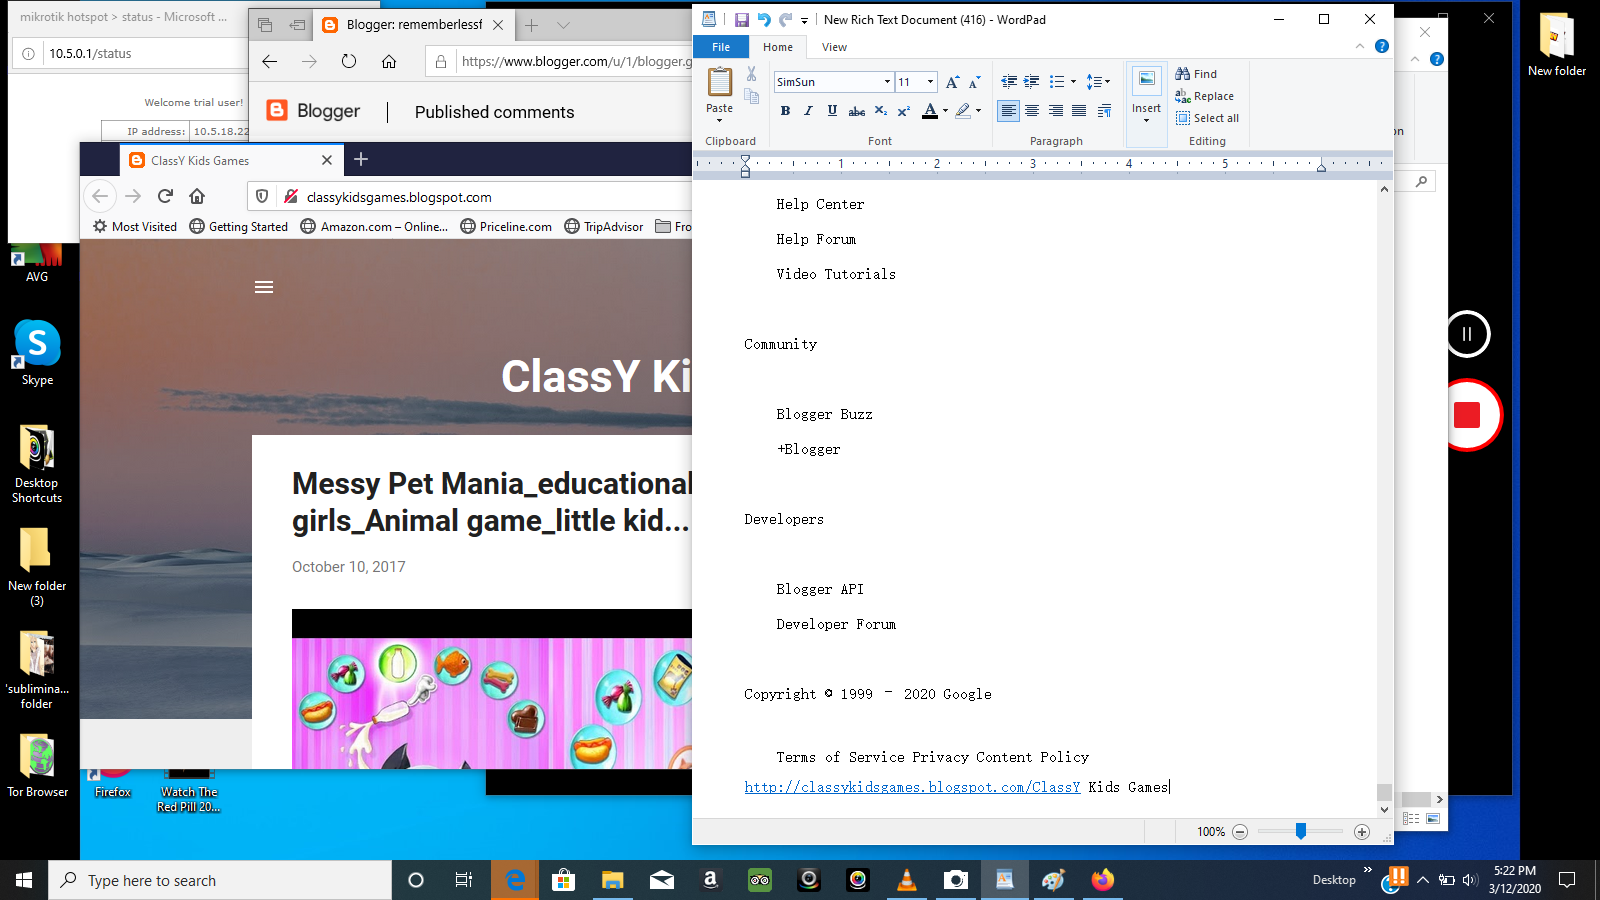
Task: Reload the ClassY Kids Games page in Firefox
Action: click(166, 196)
